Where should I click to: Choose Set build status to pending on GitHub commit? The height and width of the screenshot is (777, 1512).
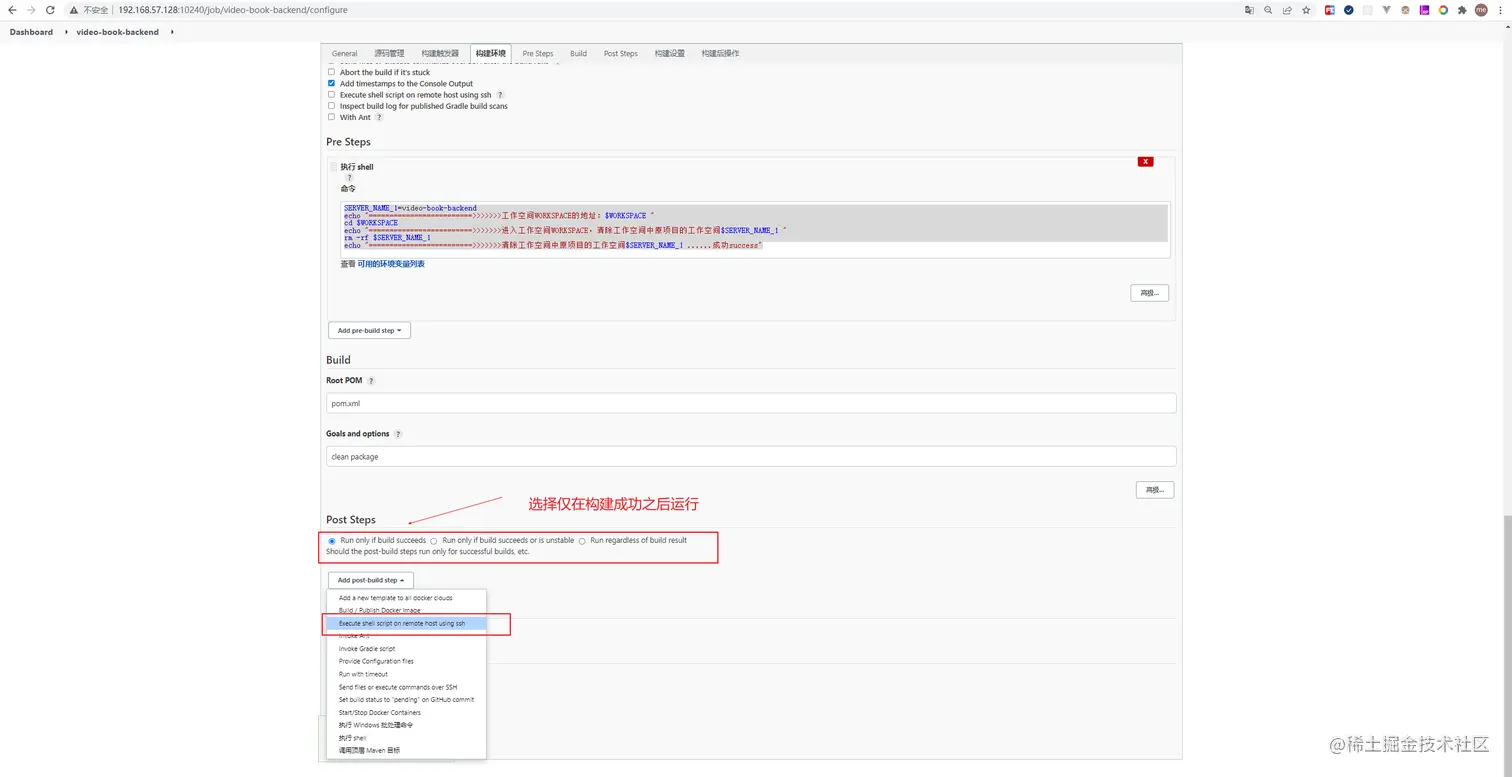point(406,699)
